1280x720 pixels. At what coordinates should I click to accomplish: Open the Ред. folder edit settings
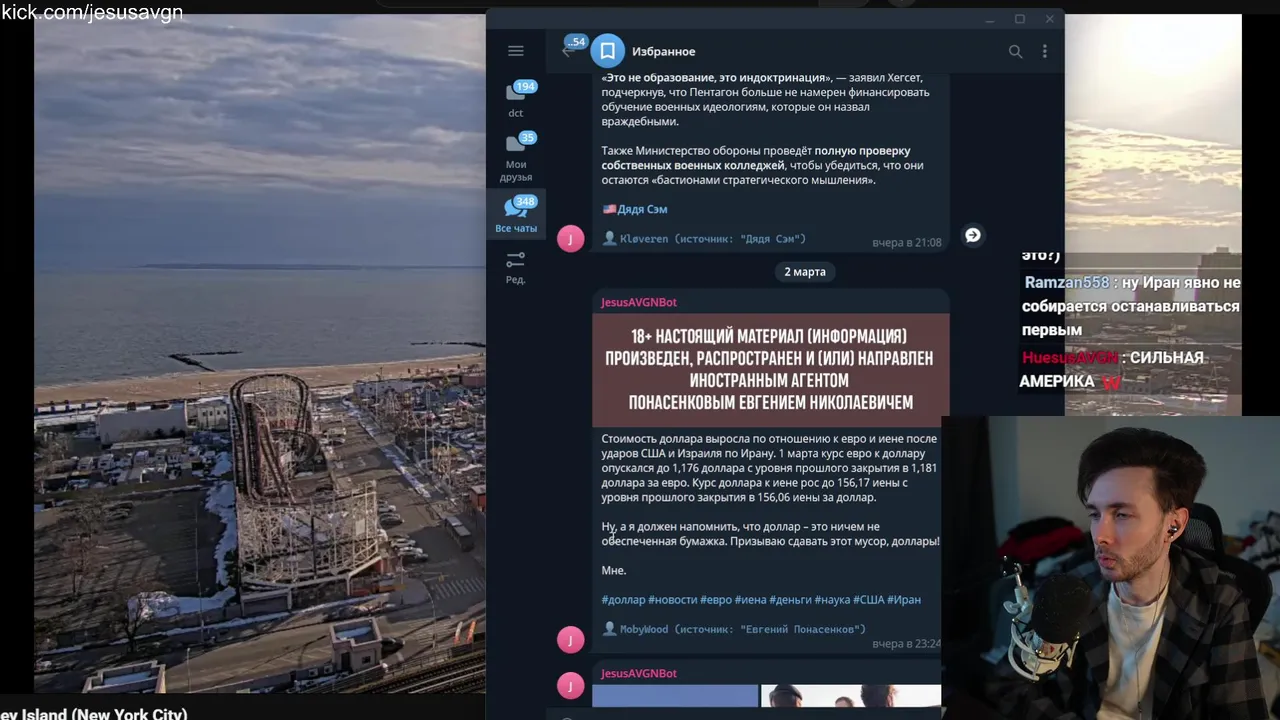(516, 267)
